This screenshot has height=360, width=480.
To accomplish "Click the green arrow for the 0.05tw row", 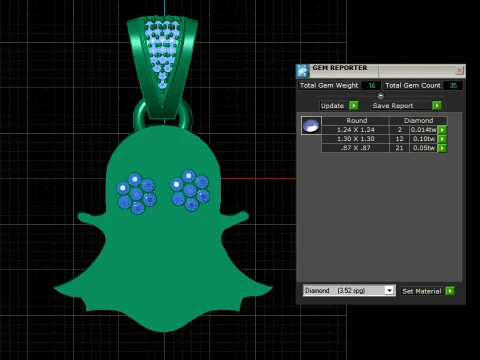I will point(442,148).
